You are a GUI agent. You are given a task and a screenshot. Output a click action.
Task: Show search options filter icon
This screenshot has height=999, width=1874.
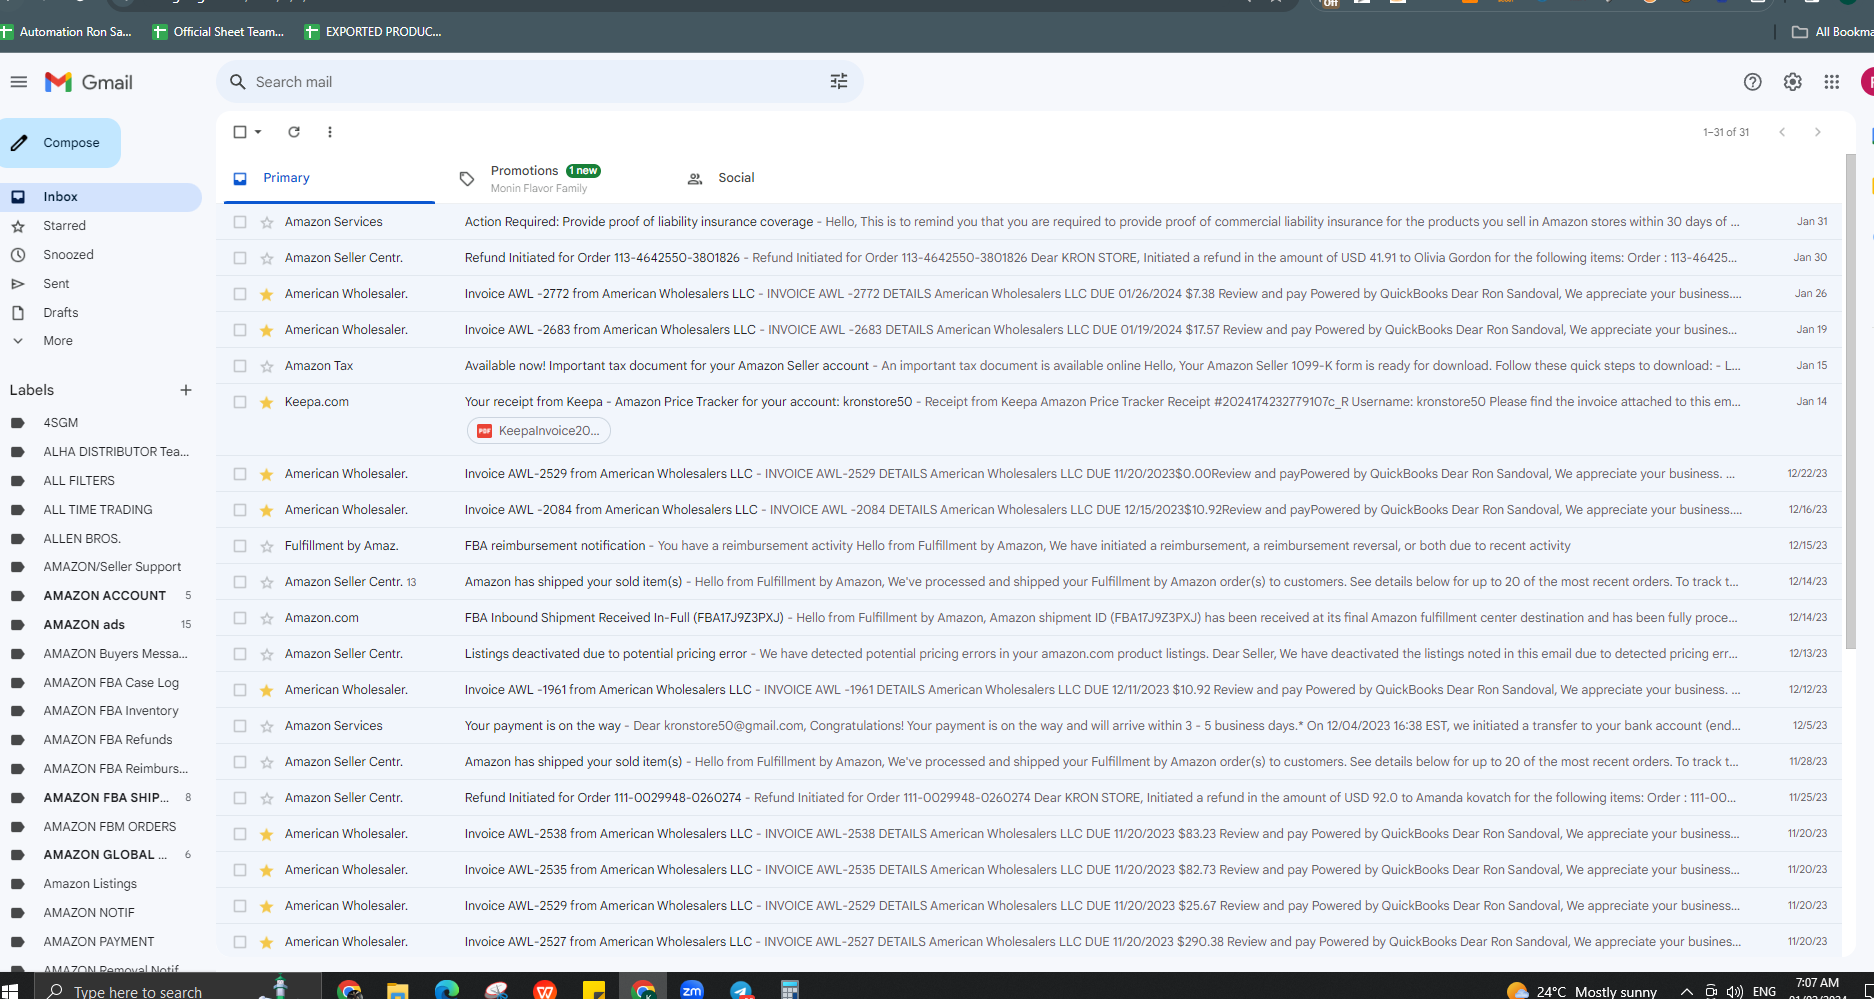[839, 82]
